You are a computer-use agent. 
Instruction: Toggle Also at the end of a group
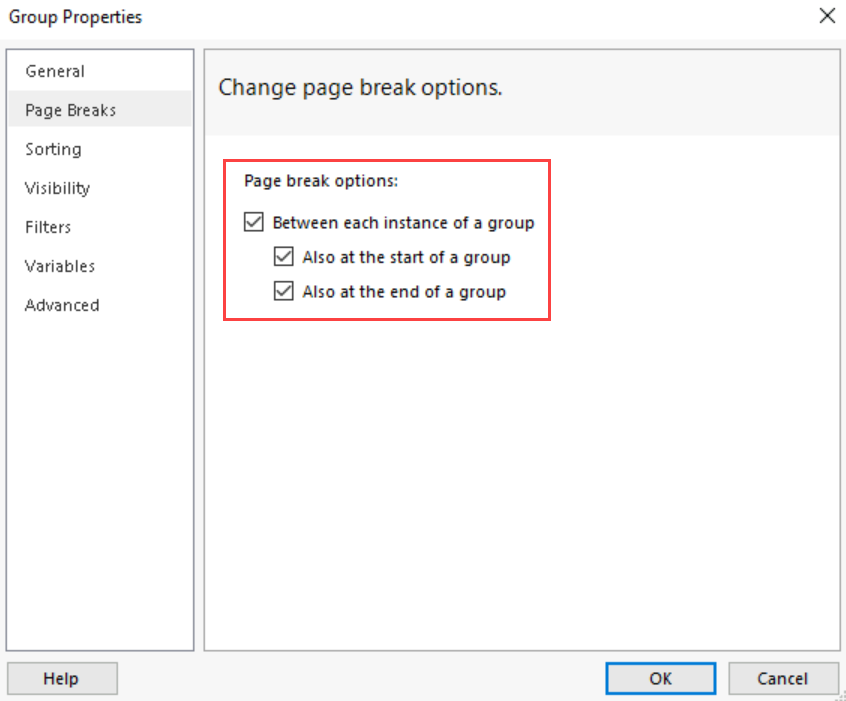click(284, 291)
